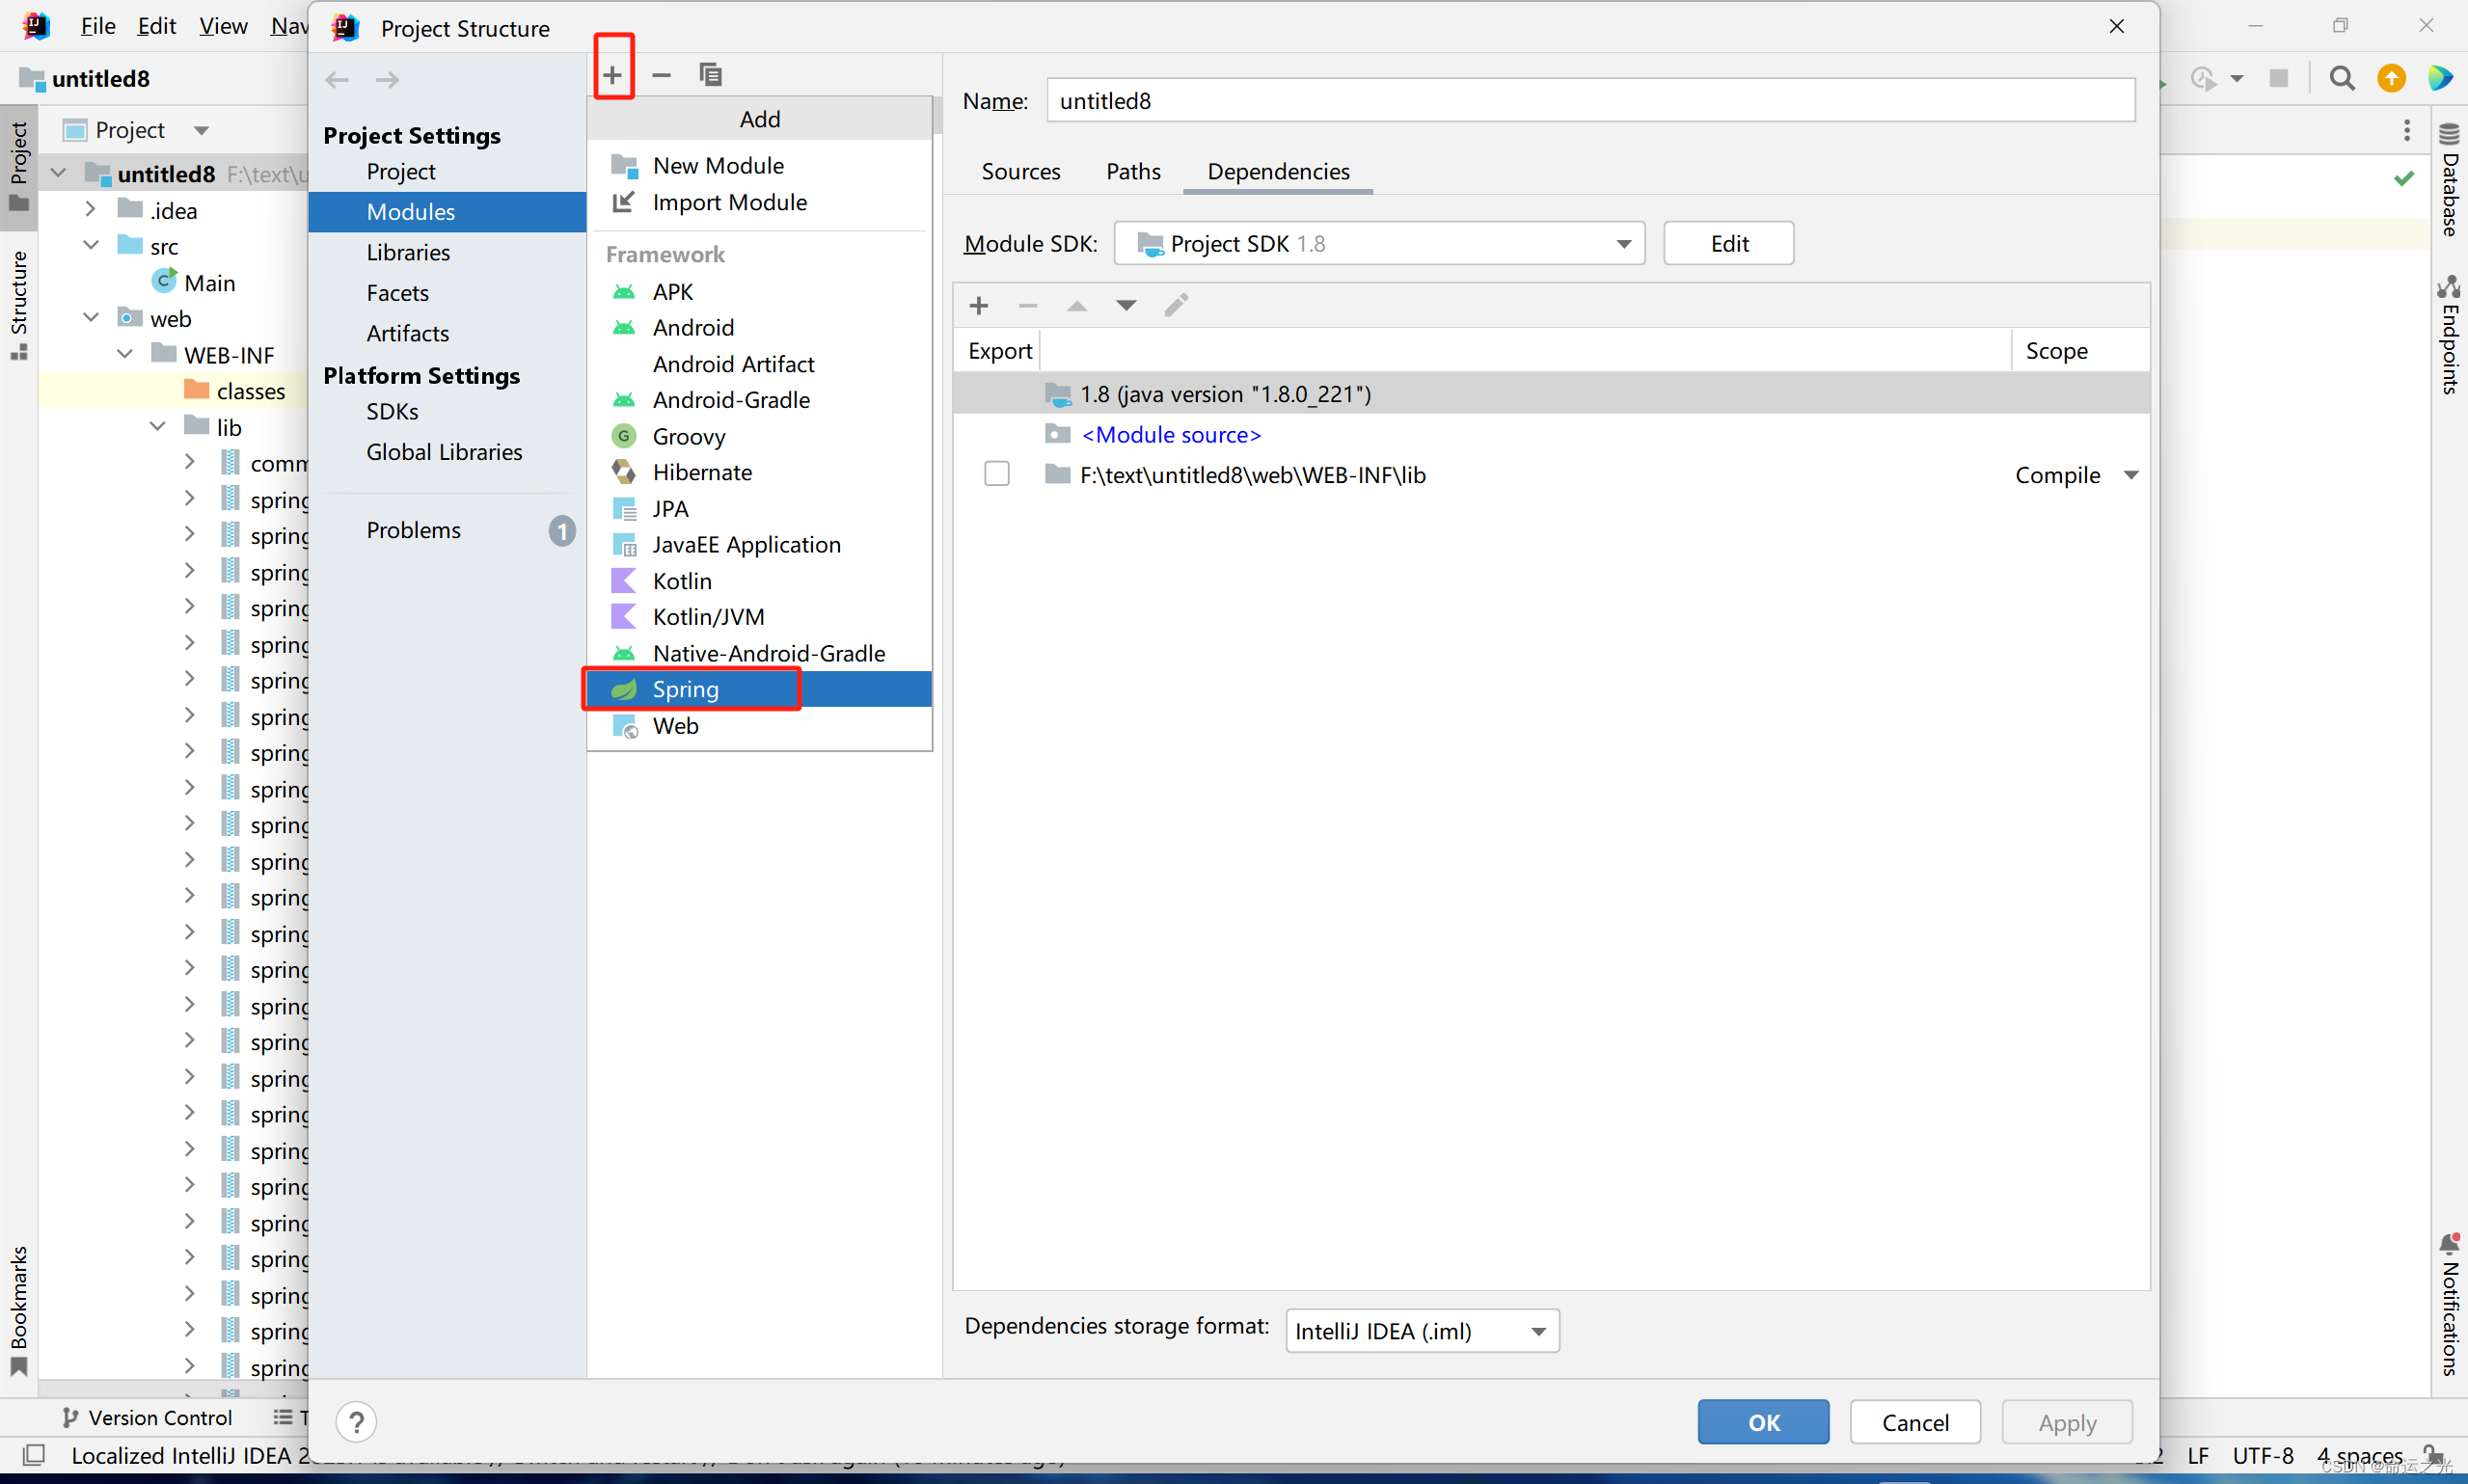
Task: Move dependency up with the up arrow
Action: (1077, 305)
